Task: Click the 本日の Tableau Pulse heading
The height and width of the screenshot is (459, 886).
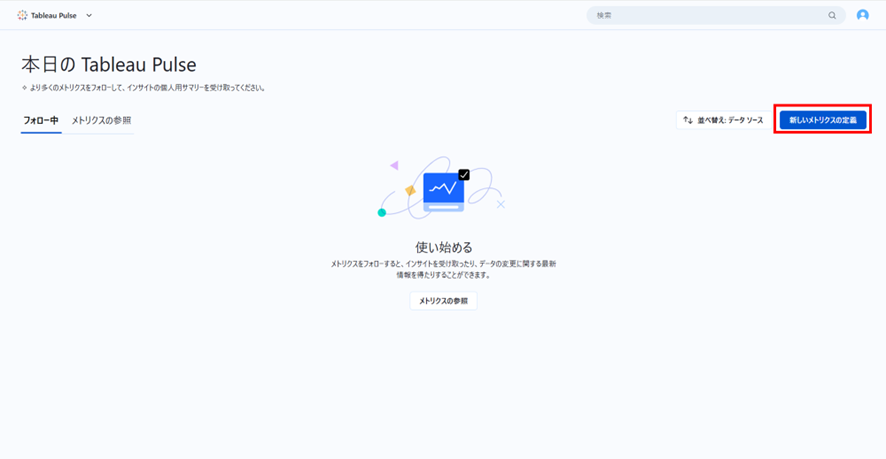Action: tap(109, 65)
